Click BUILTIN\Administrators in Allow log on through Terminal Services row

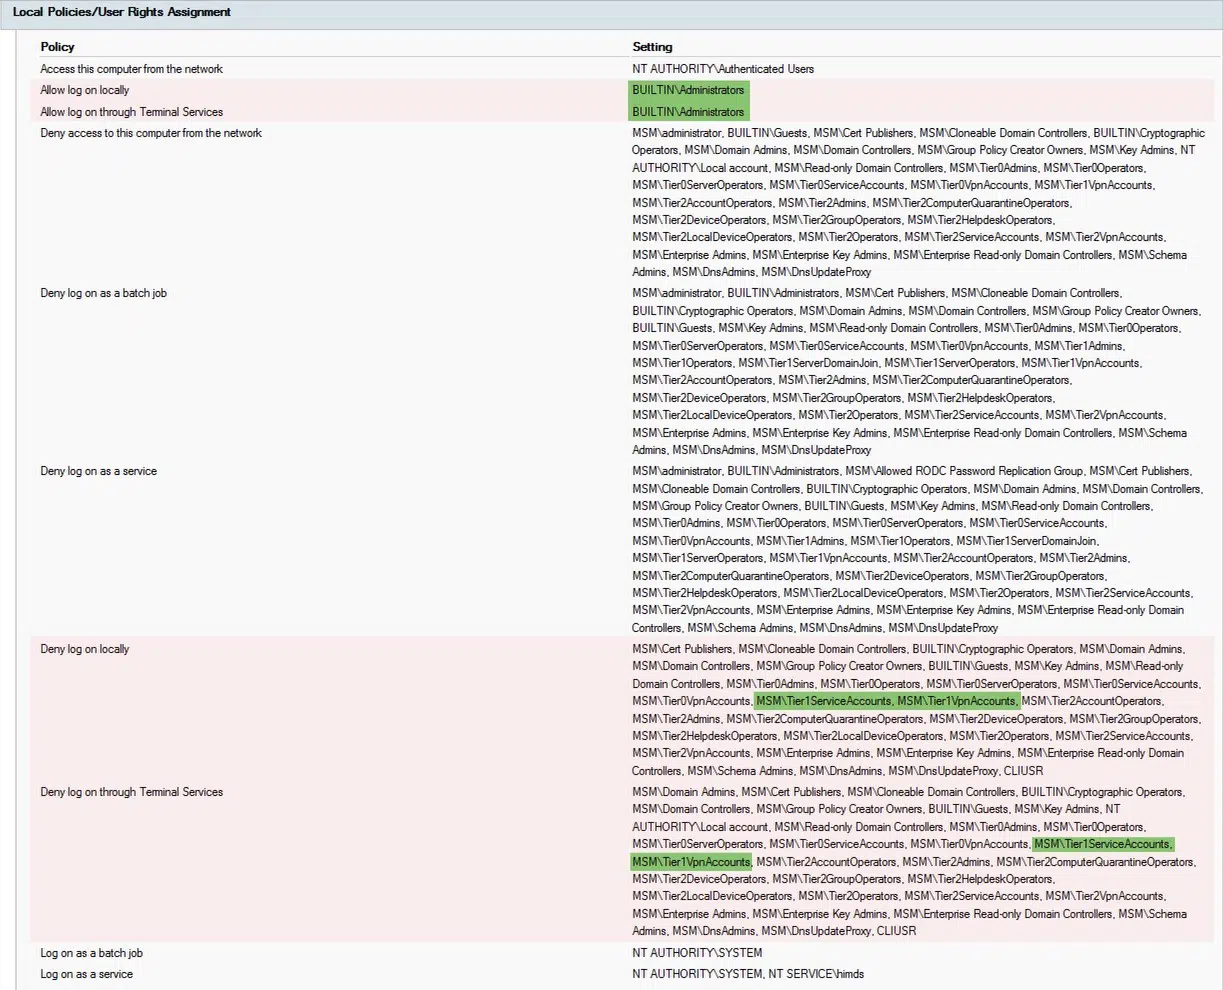pyautogui.click(x=688, y=112)
